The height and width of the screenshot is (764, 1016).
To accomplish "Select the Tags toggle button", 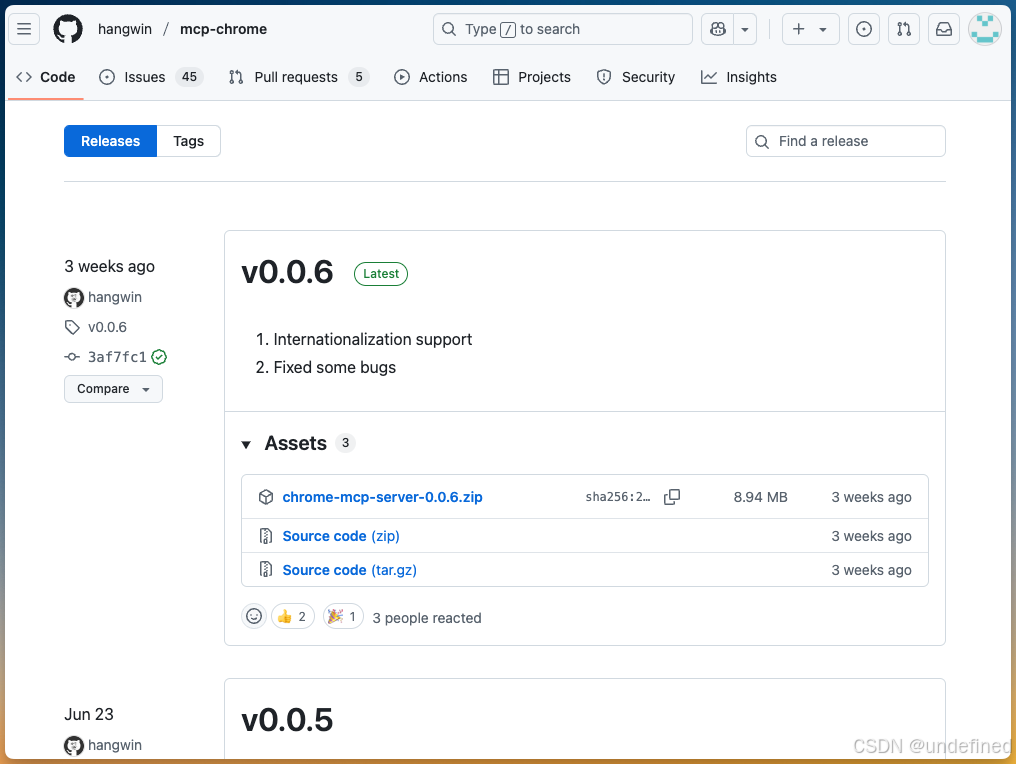I will click(x=189, y=141).
